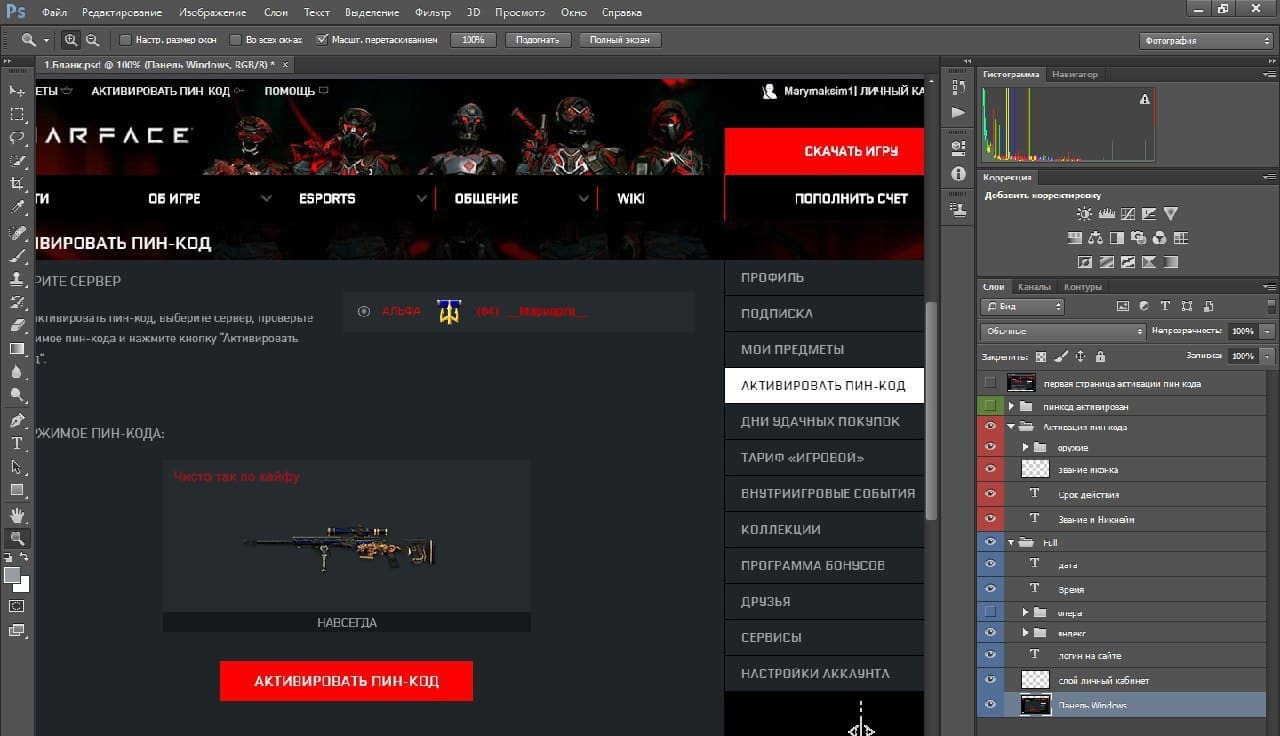Select the Альфа server radio button
The height and width of the screenshot is (736, 1280).
coord(363,311)
